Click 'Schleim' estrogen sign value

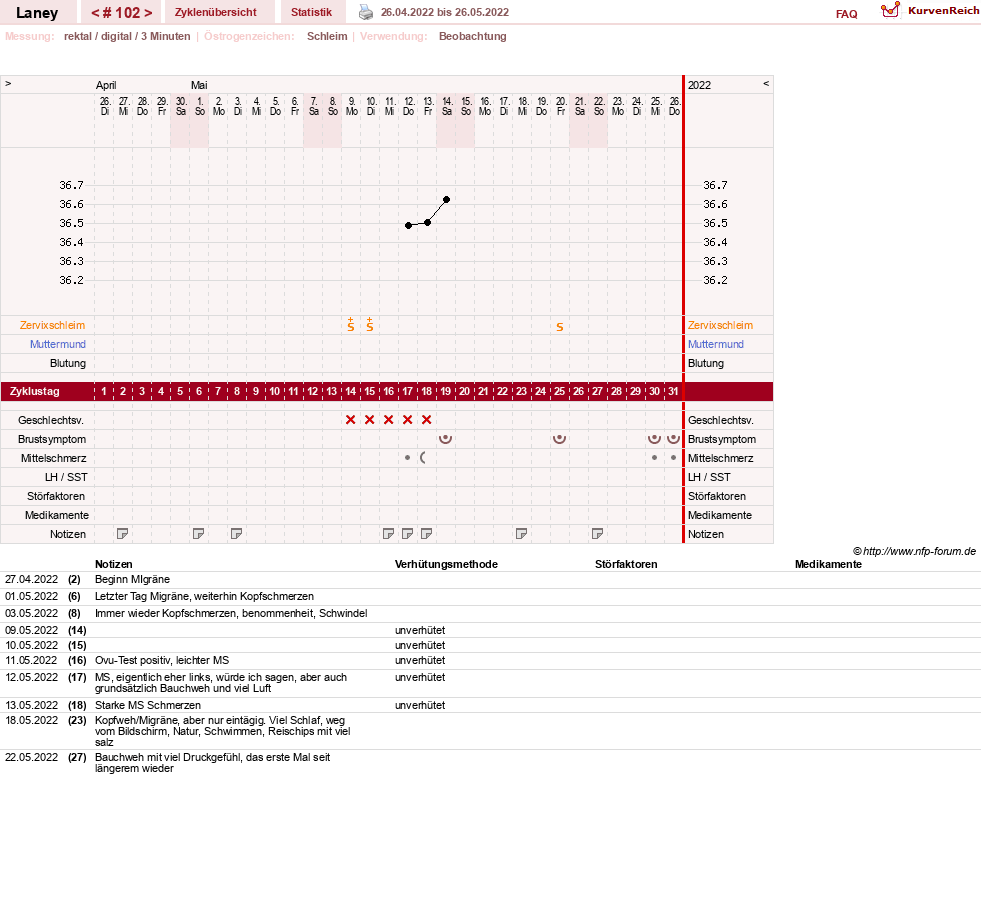(327, 36)
